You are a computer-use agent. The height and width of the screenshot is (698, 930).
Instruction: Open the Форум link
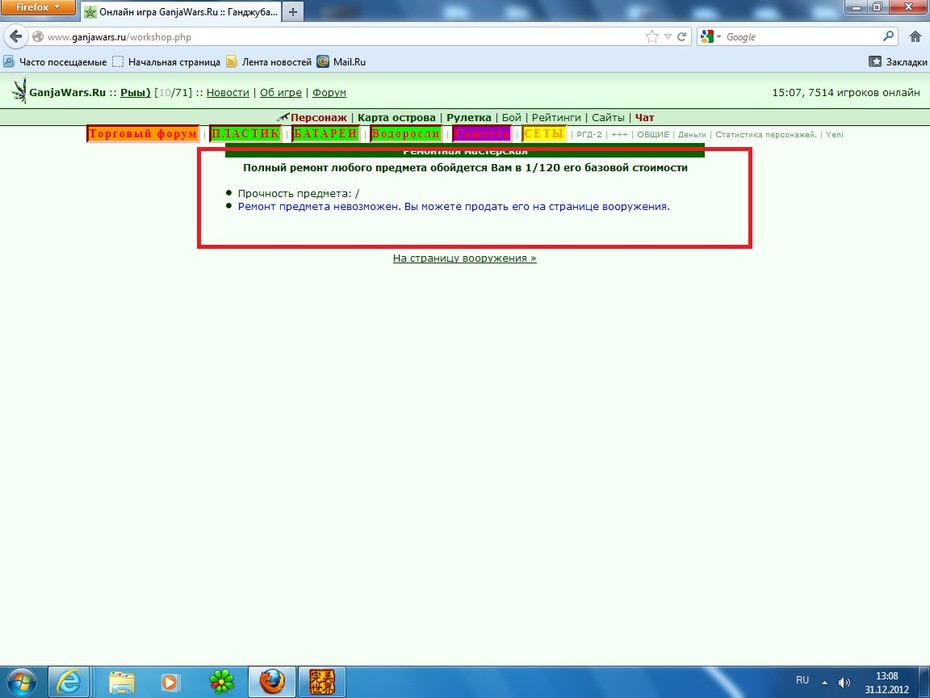click(329, 93)
